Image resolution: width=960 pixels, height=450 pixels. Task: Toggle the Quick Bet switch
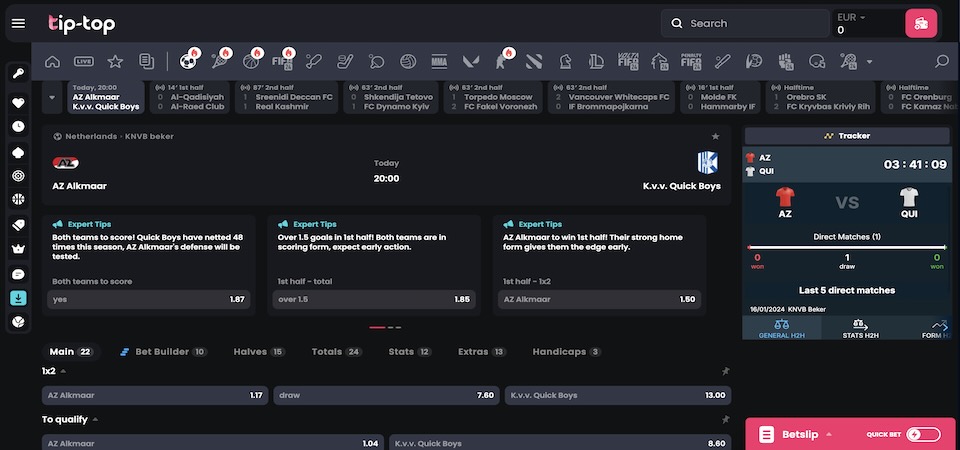point(923,435)
